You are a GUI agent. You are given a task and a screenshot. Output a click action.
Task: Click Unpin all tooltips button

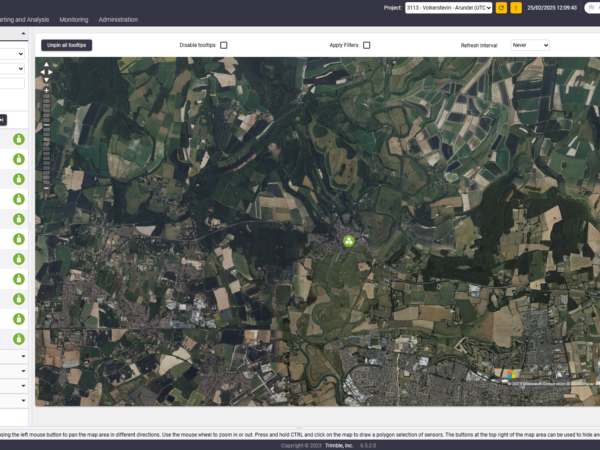67,45
